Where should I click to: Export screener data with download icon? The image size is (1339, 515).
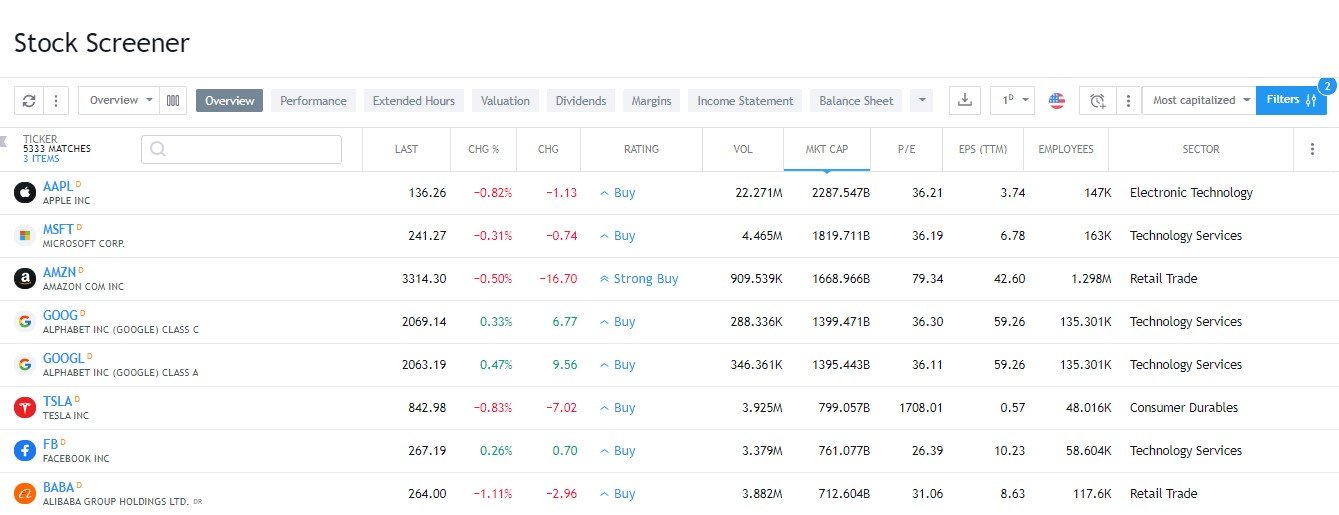point(964,101)
